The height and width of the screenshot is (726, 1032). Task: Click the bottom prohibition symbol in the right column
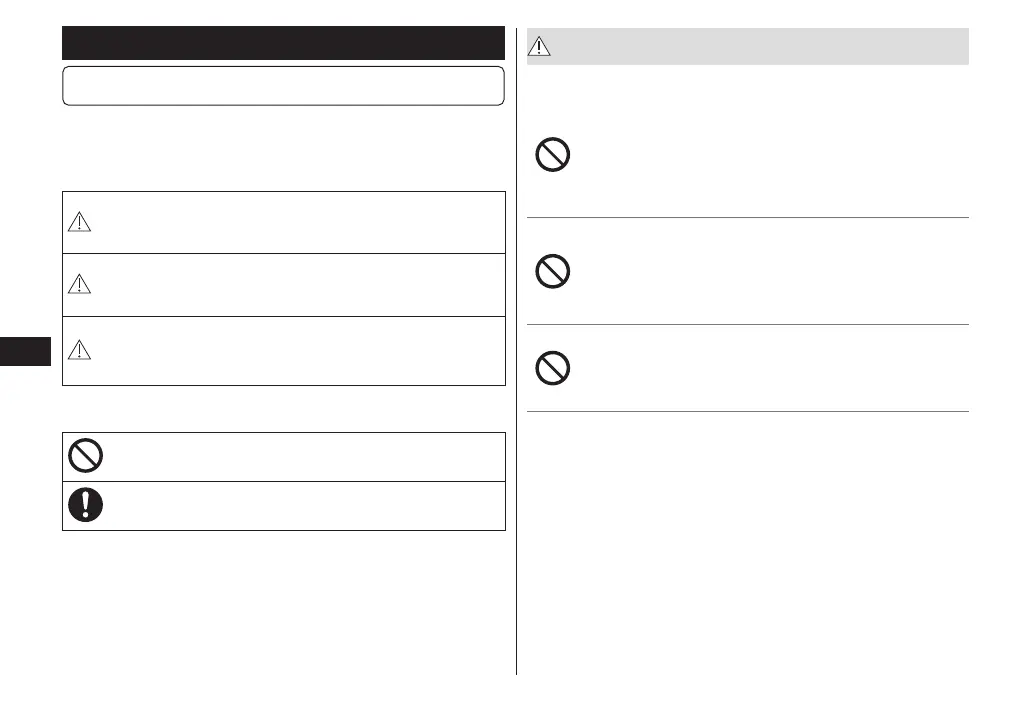coord(553,368)
